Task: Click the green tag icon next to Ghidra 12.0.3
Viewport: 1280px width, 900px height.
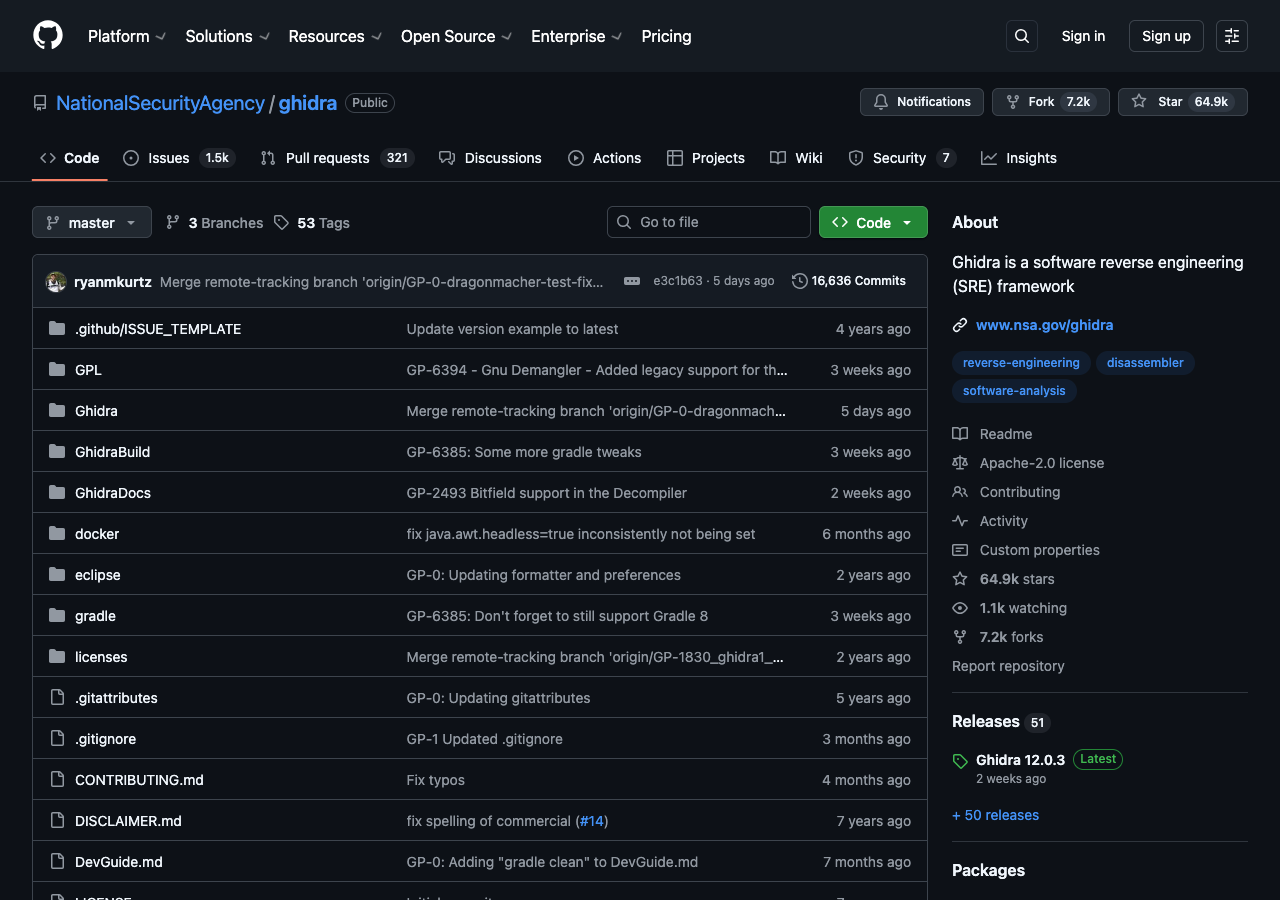Action: (x=960, y=759)
